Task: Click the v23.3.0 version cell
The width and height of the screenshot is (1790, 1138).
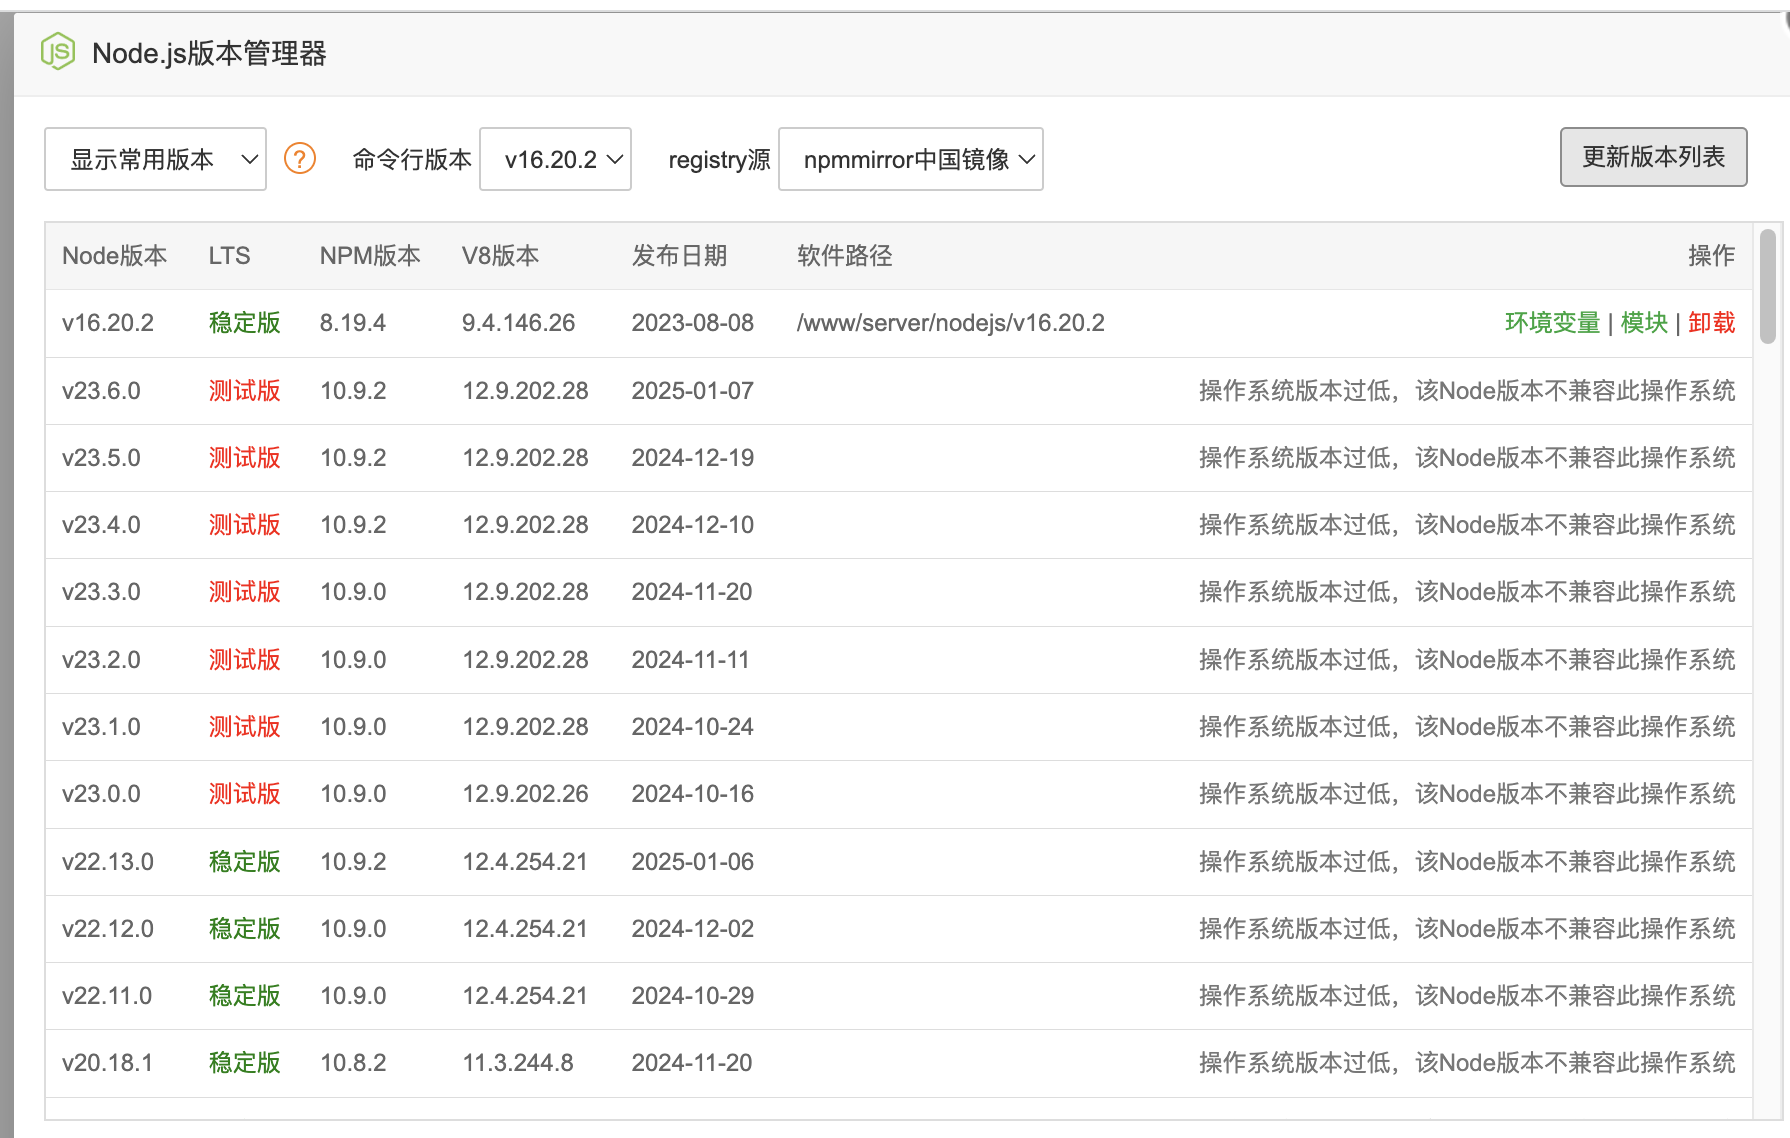Action: (101, 592)
